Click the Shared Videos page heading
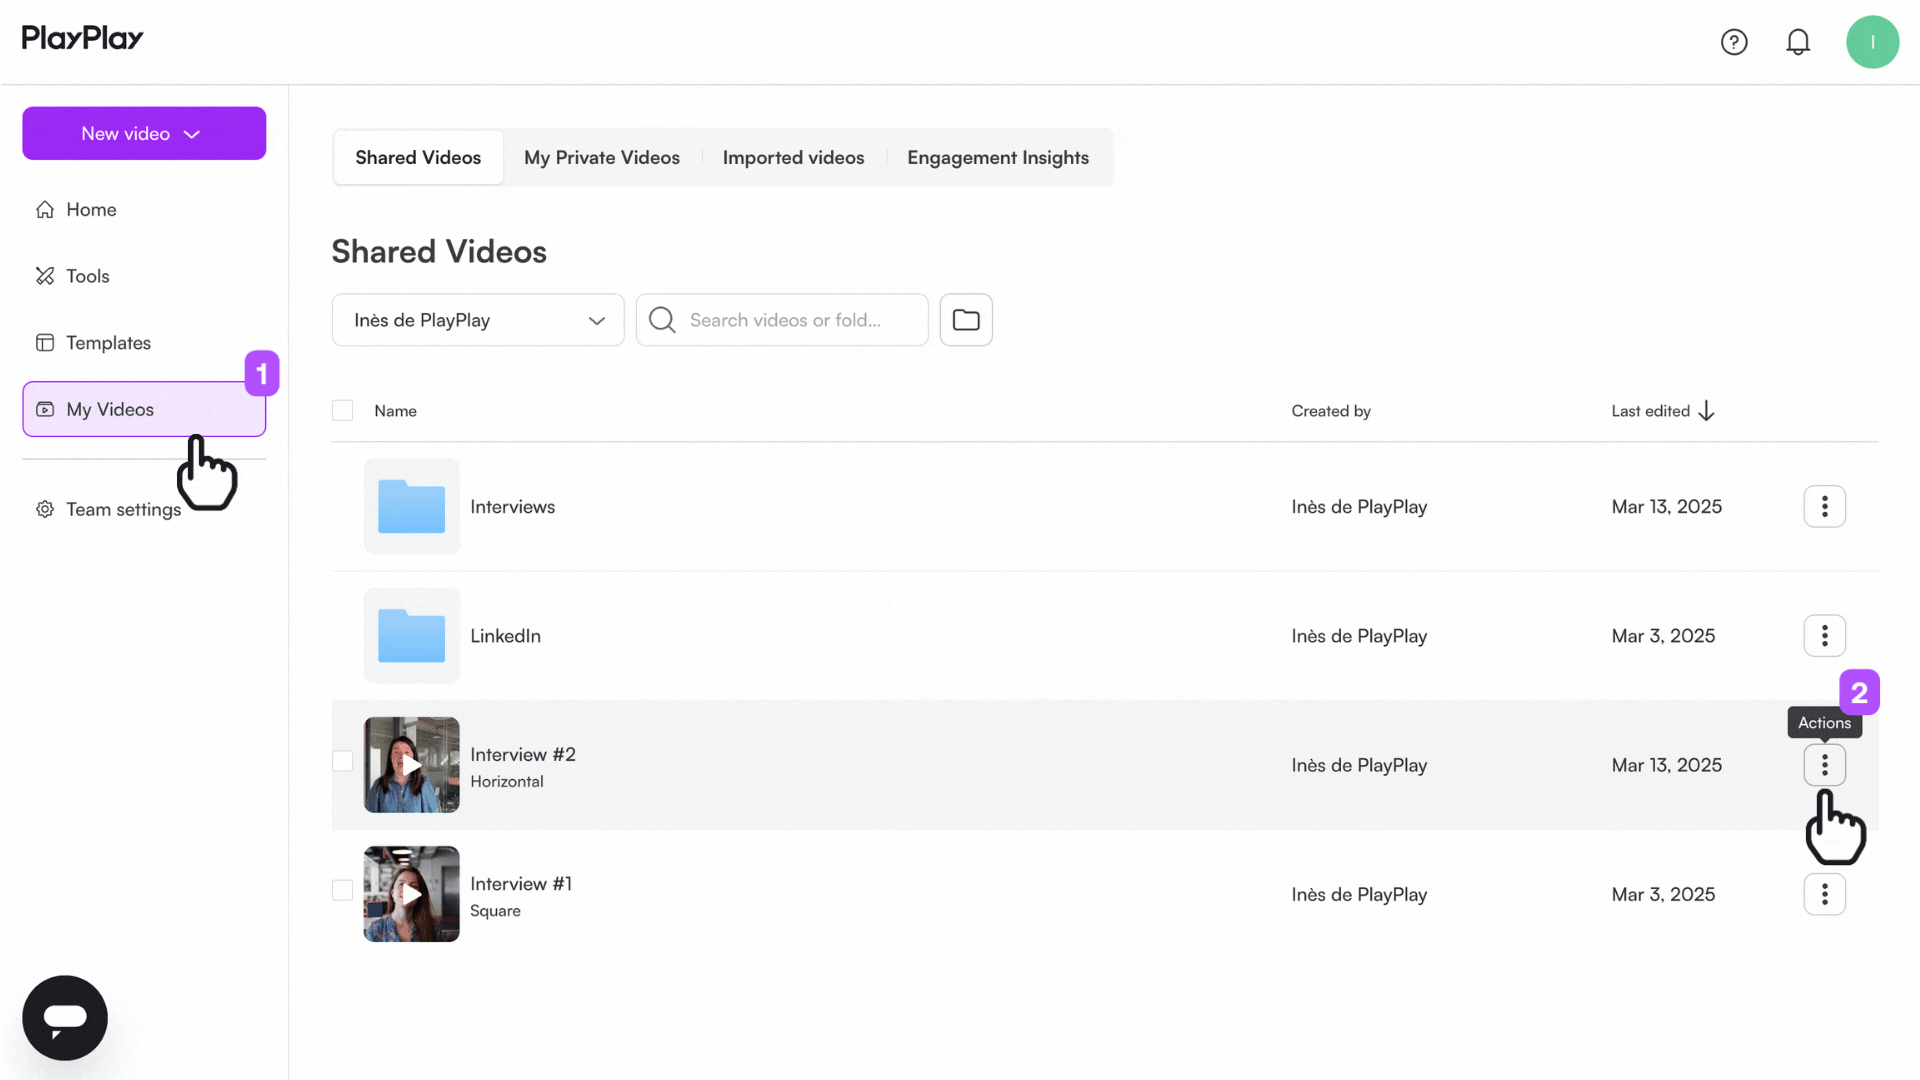The image size is (1920, 1080). [x=439, y=252]
